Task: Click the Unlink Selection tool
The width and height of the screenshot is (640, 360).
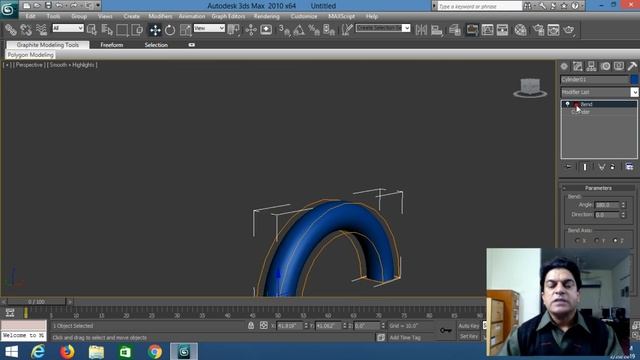Action: tap(26, 30)
